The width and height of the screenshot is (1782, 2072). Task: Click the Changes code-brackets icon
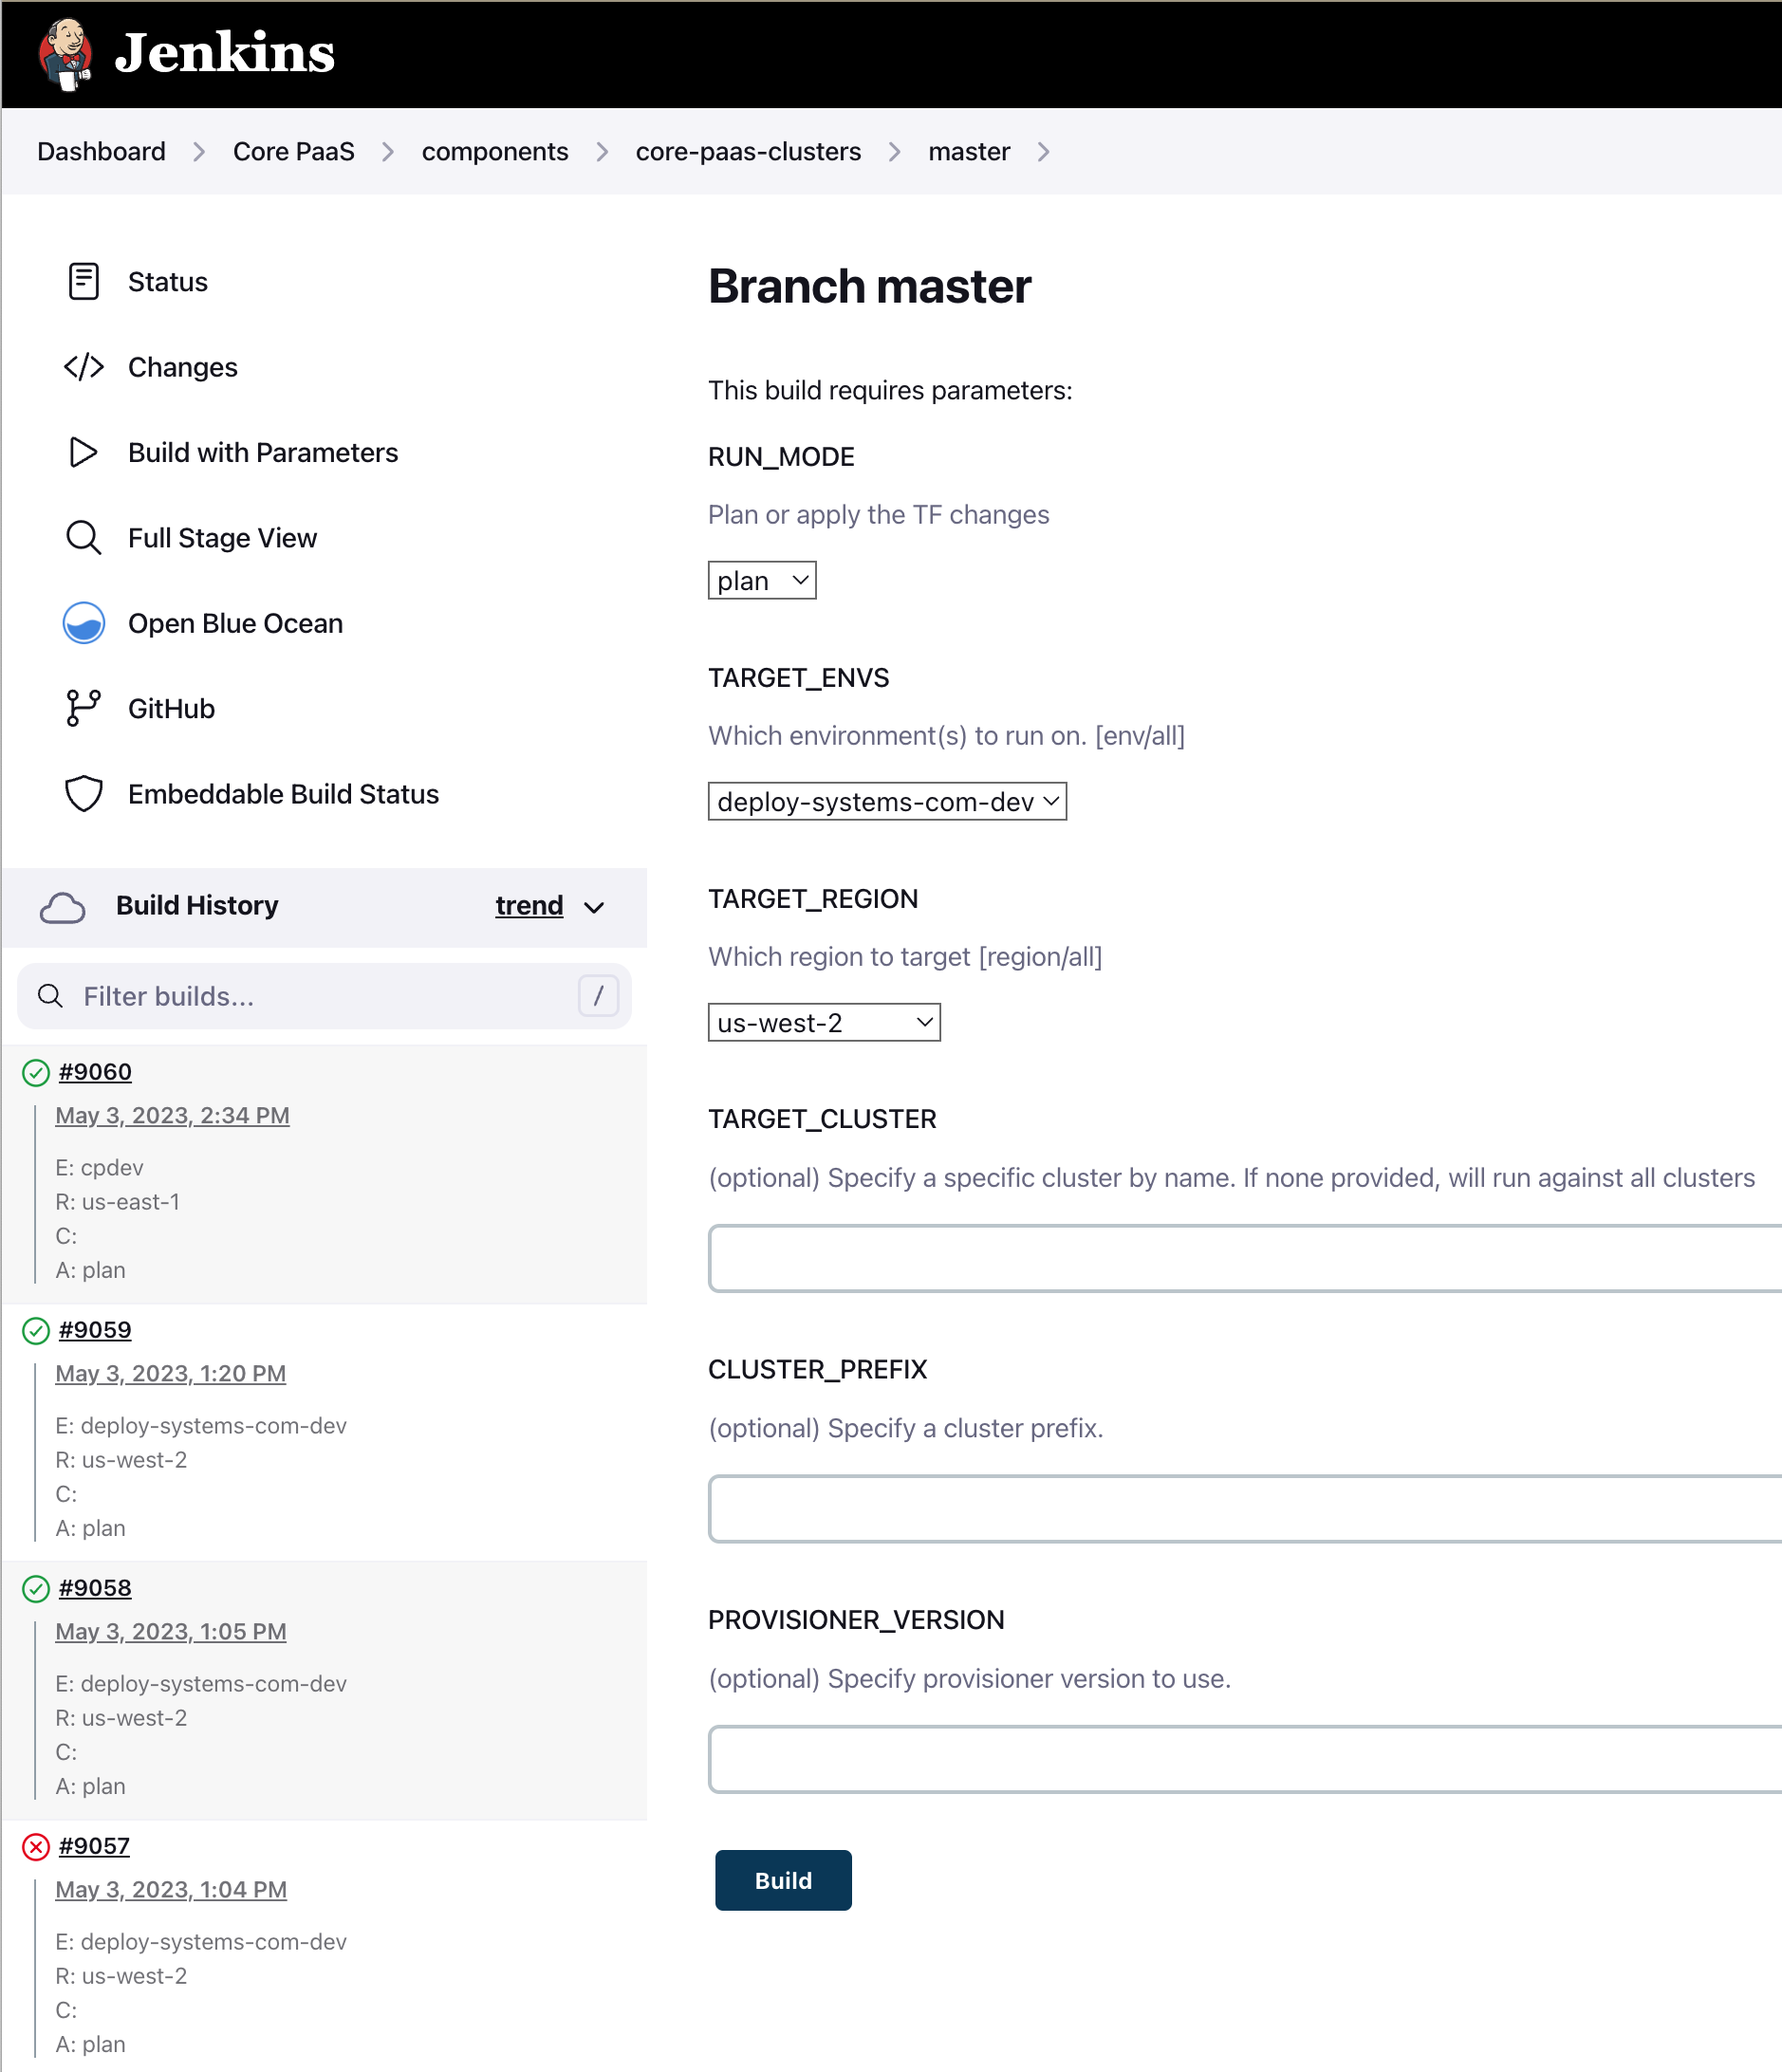pos(84,367)
